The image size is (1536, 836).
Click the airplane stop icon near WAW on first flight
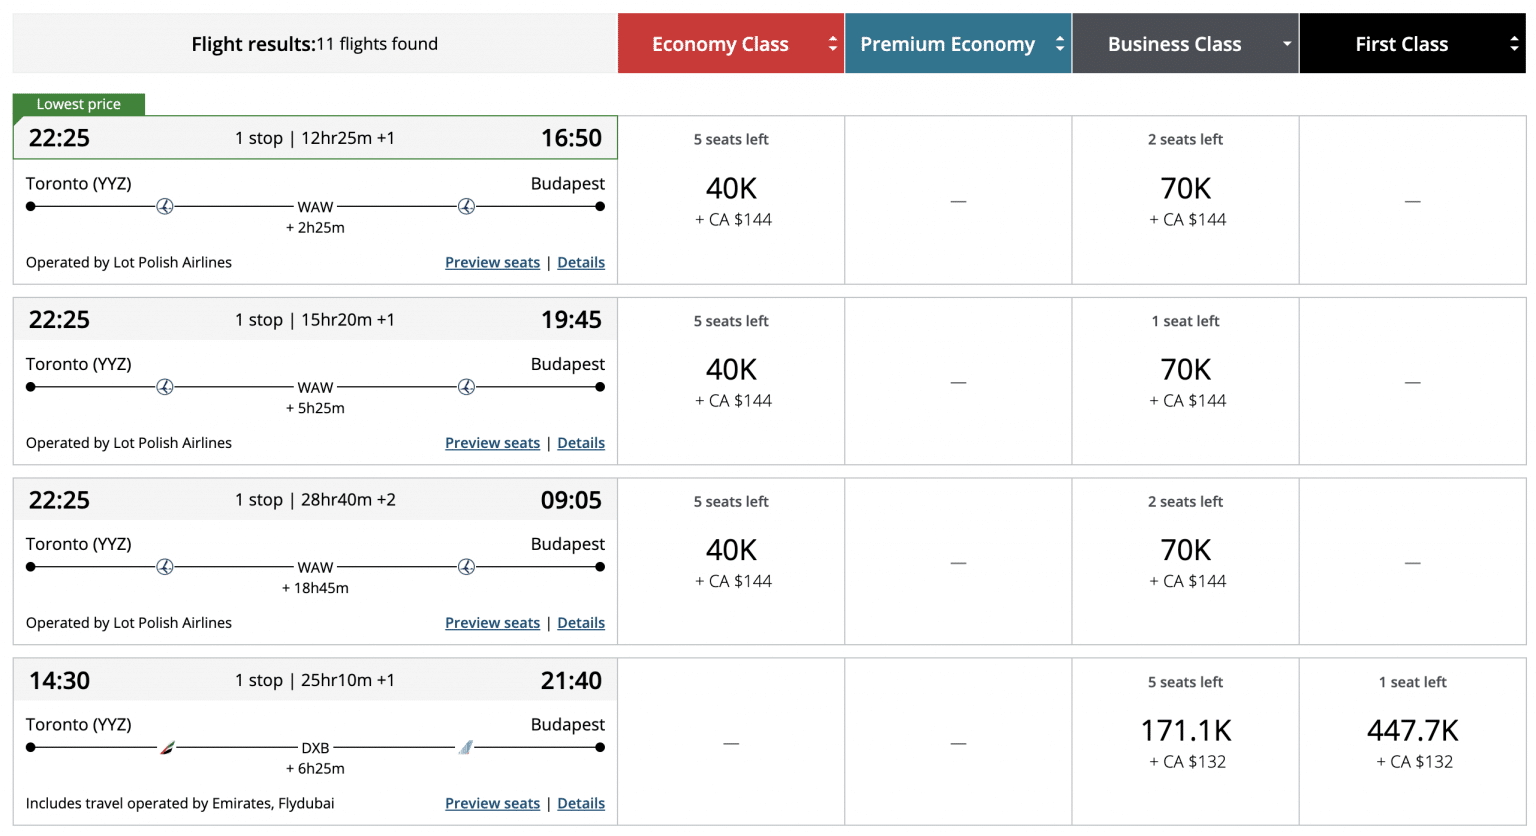pos(165,206)
